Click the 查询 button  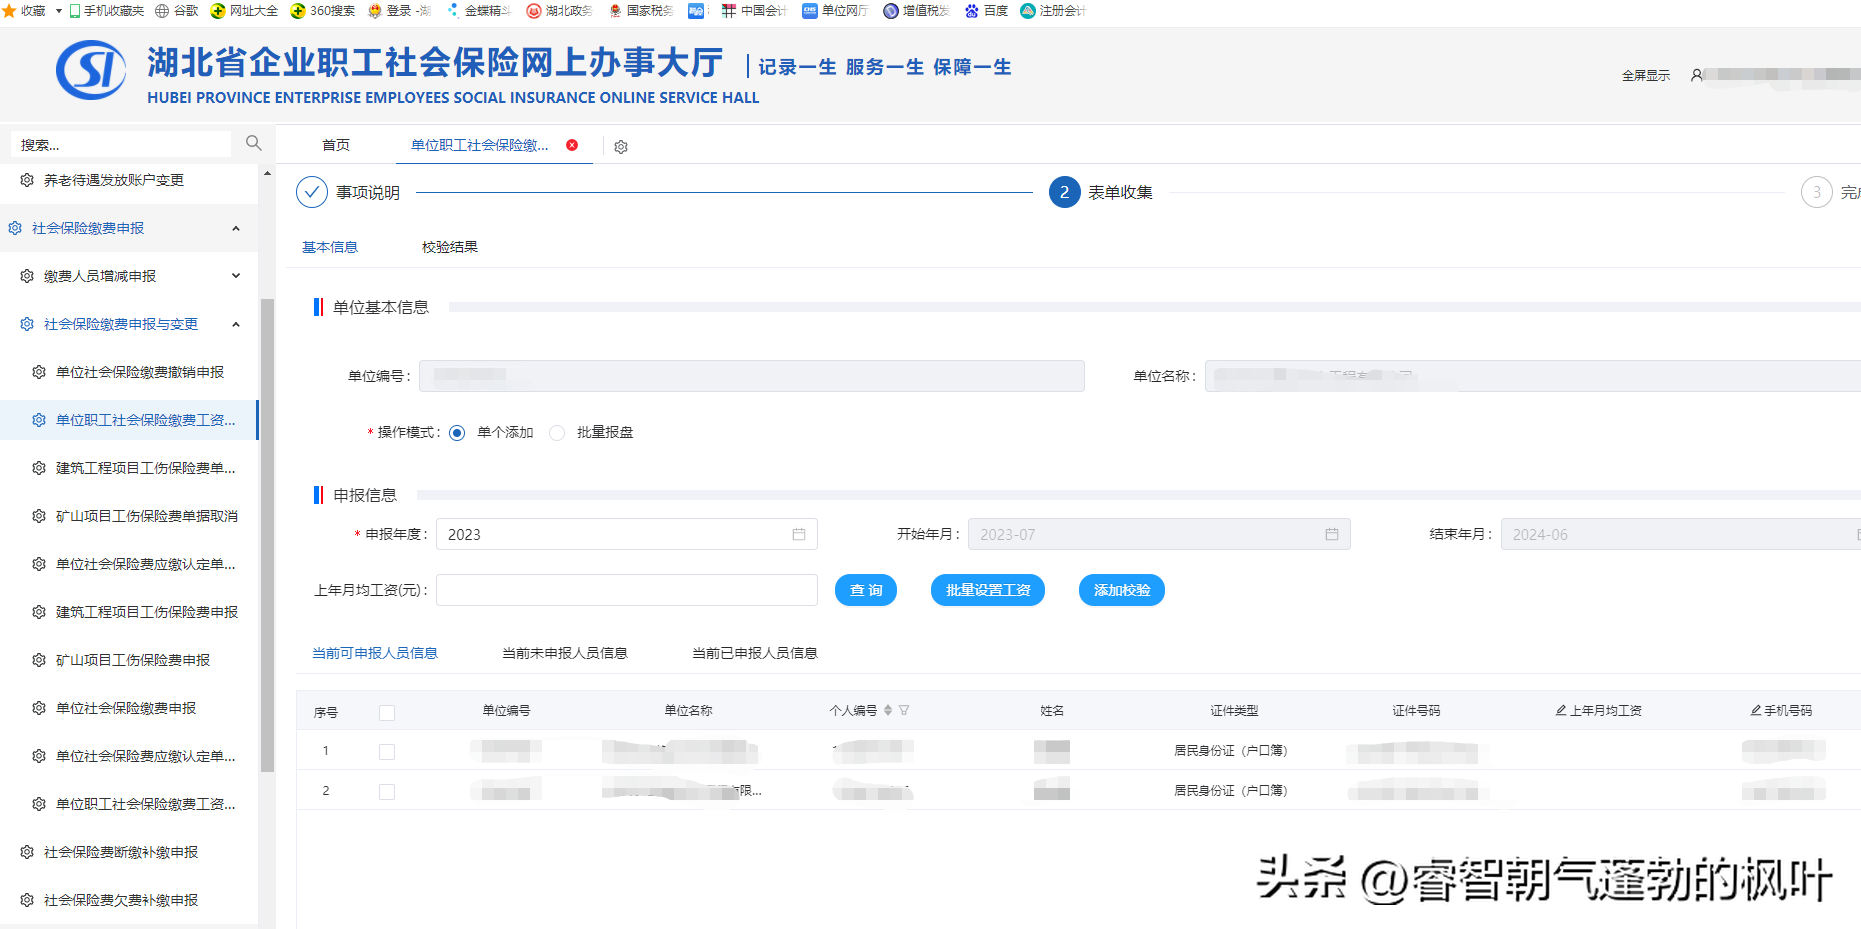tap(866, 590)
